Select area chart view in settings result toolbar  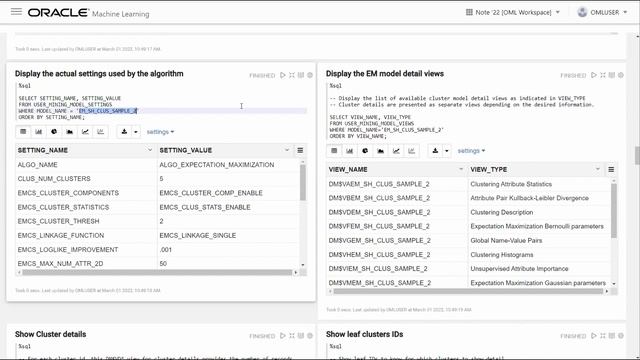click(70, 132)
